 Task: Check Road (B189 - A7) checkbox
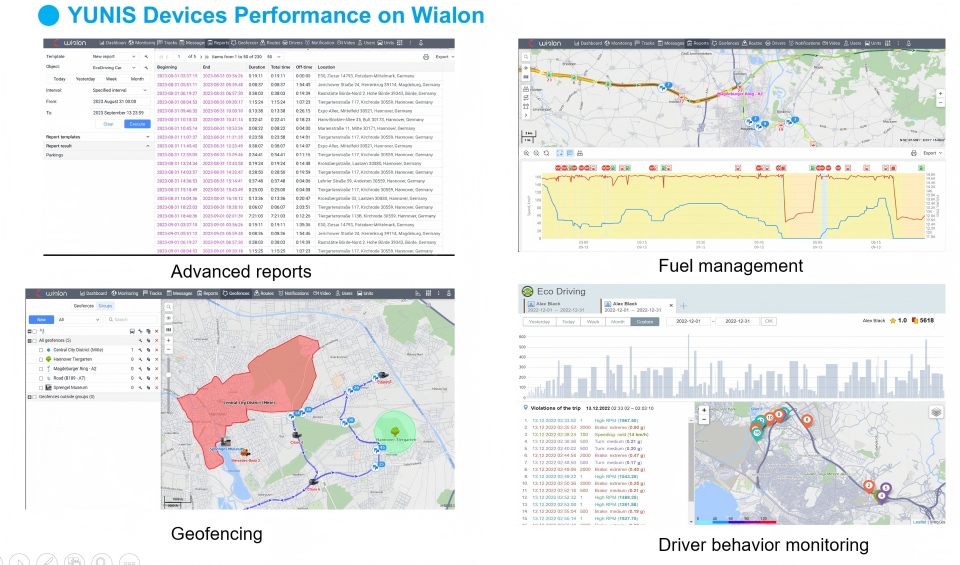[41, 378]
